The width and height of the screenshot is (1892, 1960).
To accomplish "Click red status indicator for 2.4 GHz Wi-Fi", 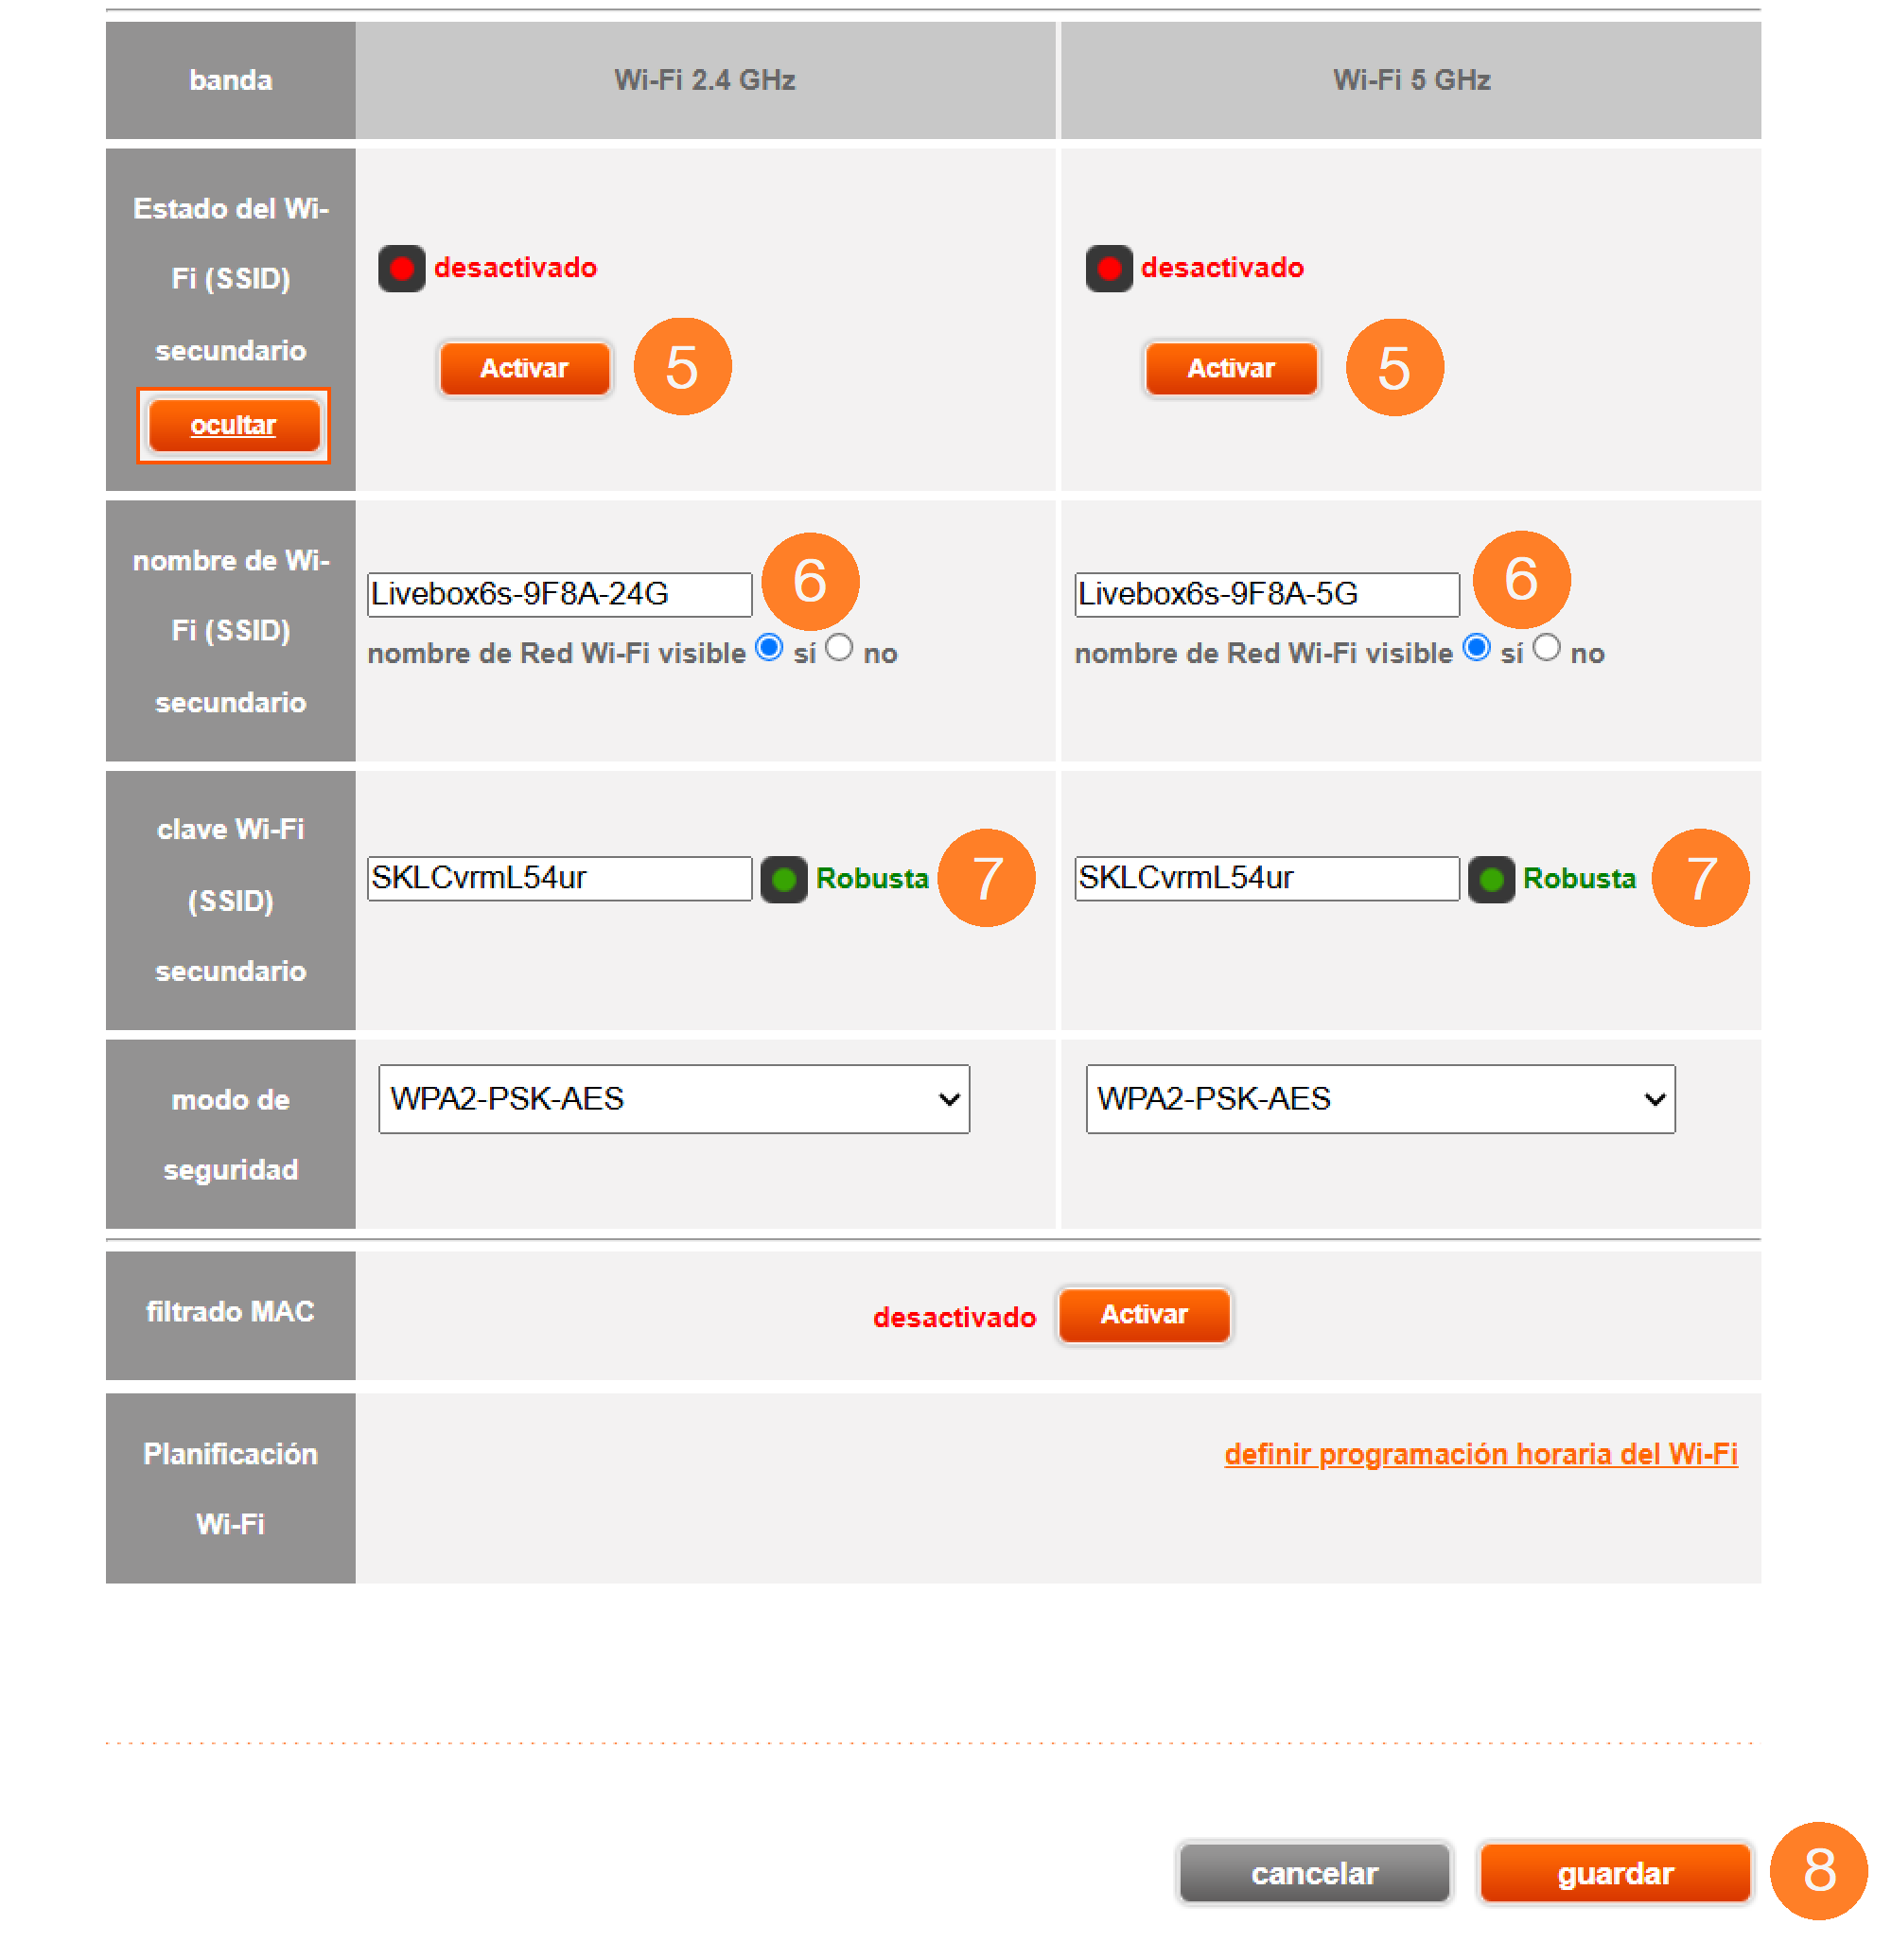I will point(401,268).
